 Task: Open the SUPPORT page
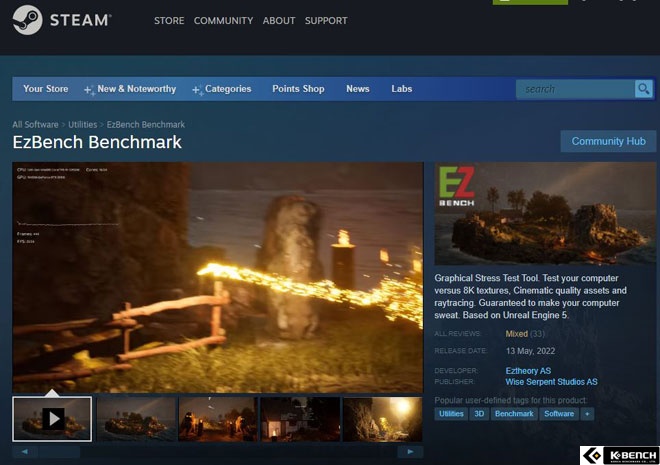coord(326,21)
